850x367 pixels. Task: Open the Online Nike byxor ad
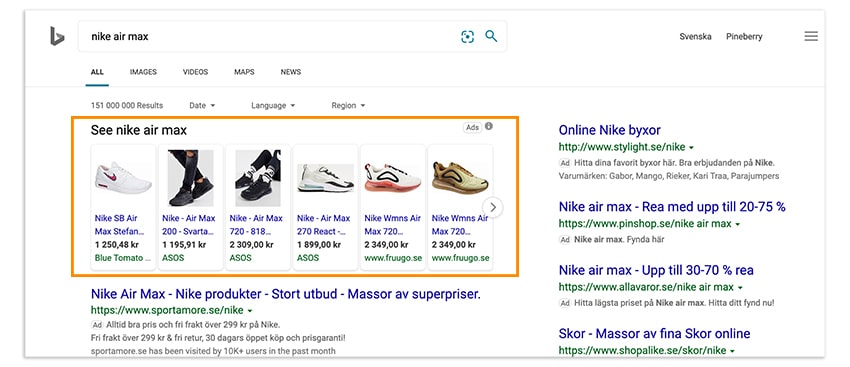[x=609, y=130]
